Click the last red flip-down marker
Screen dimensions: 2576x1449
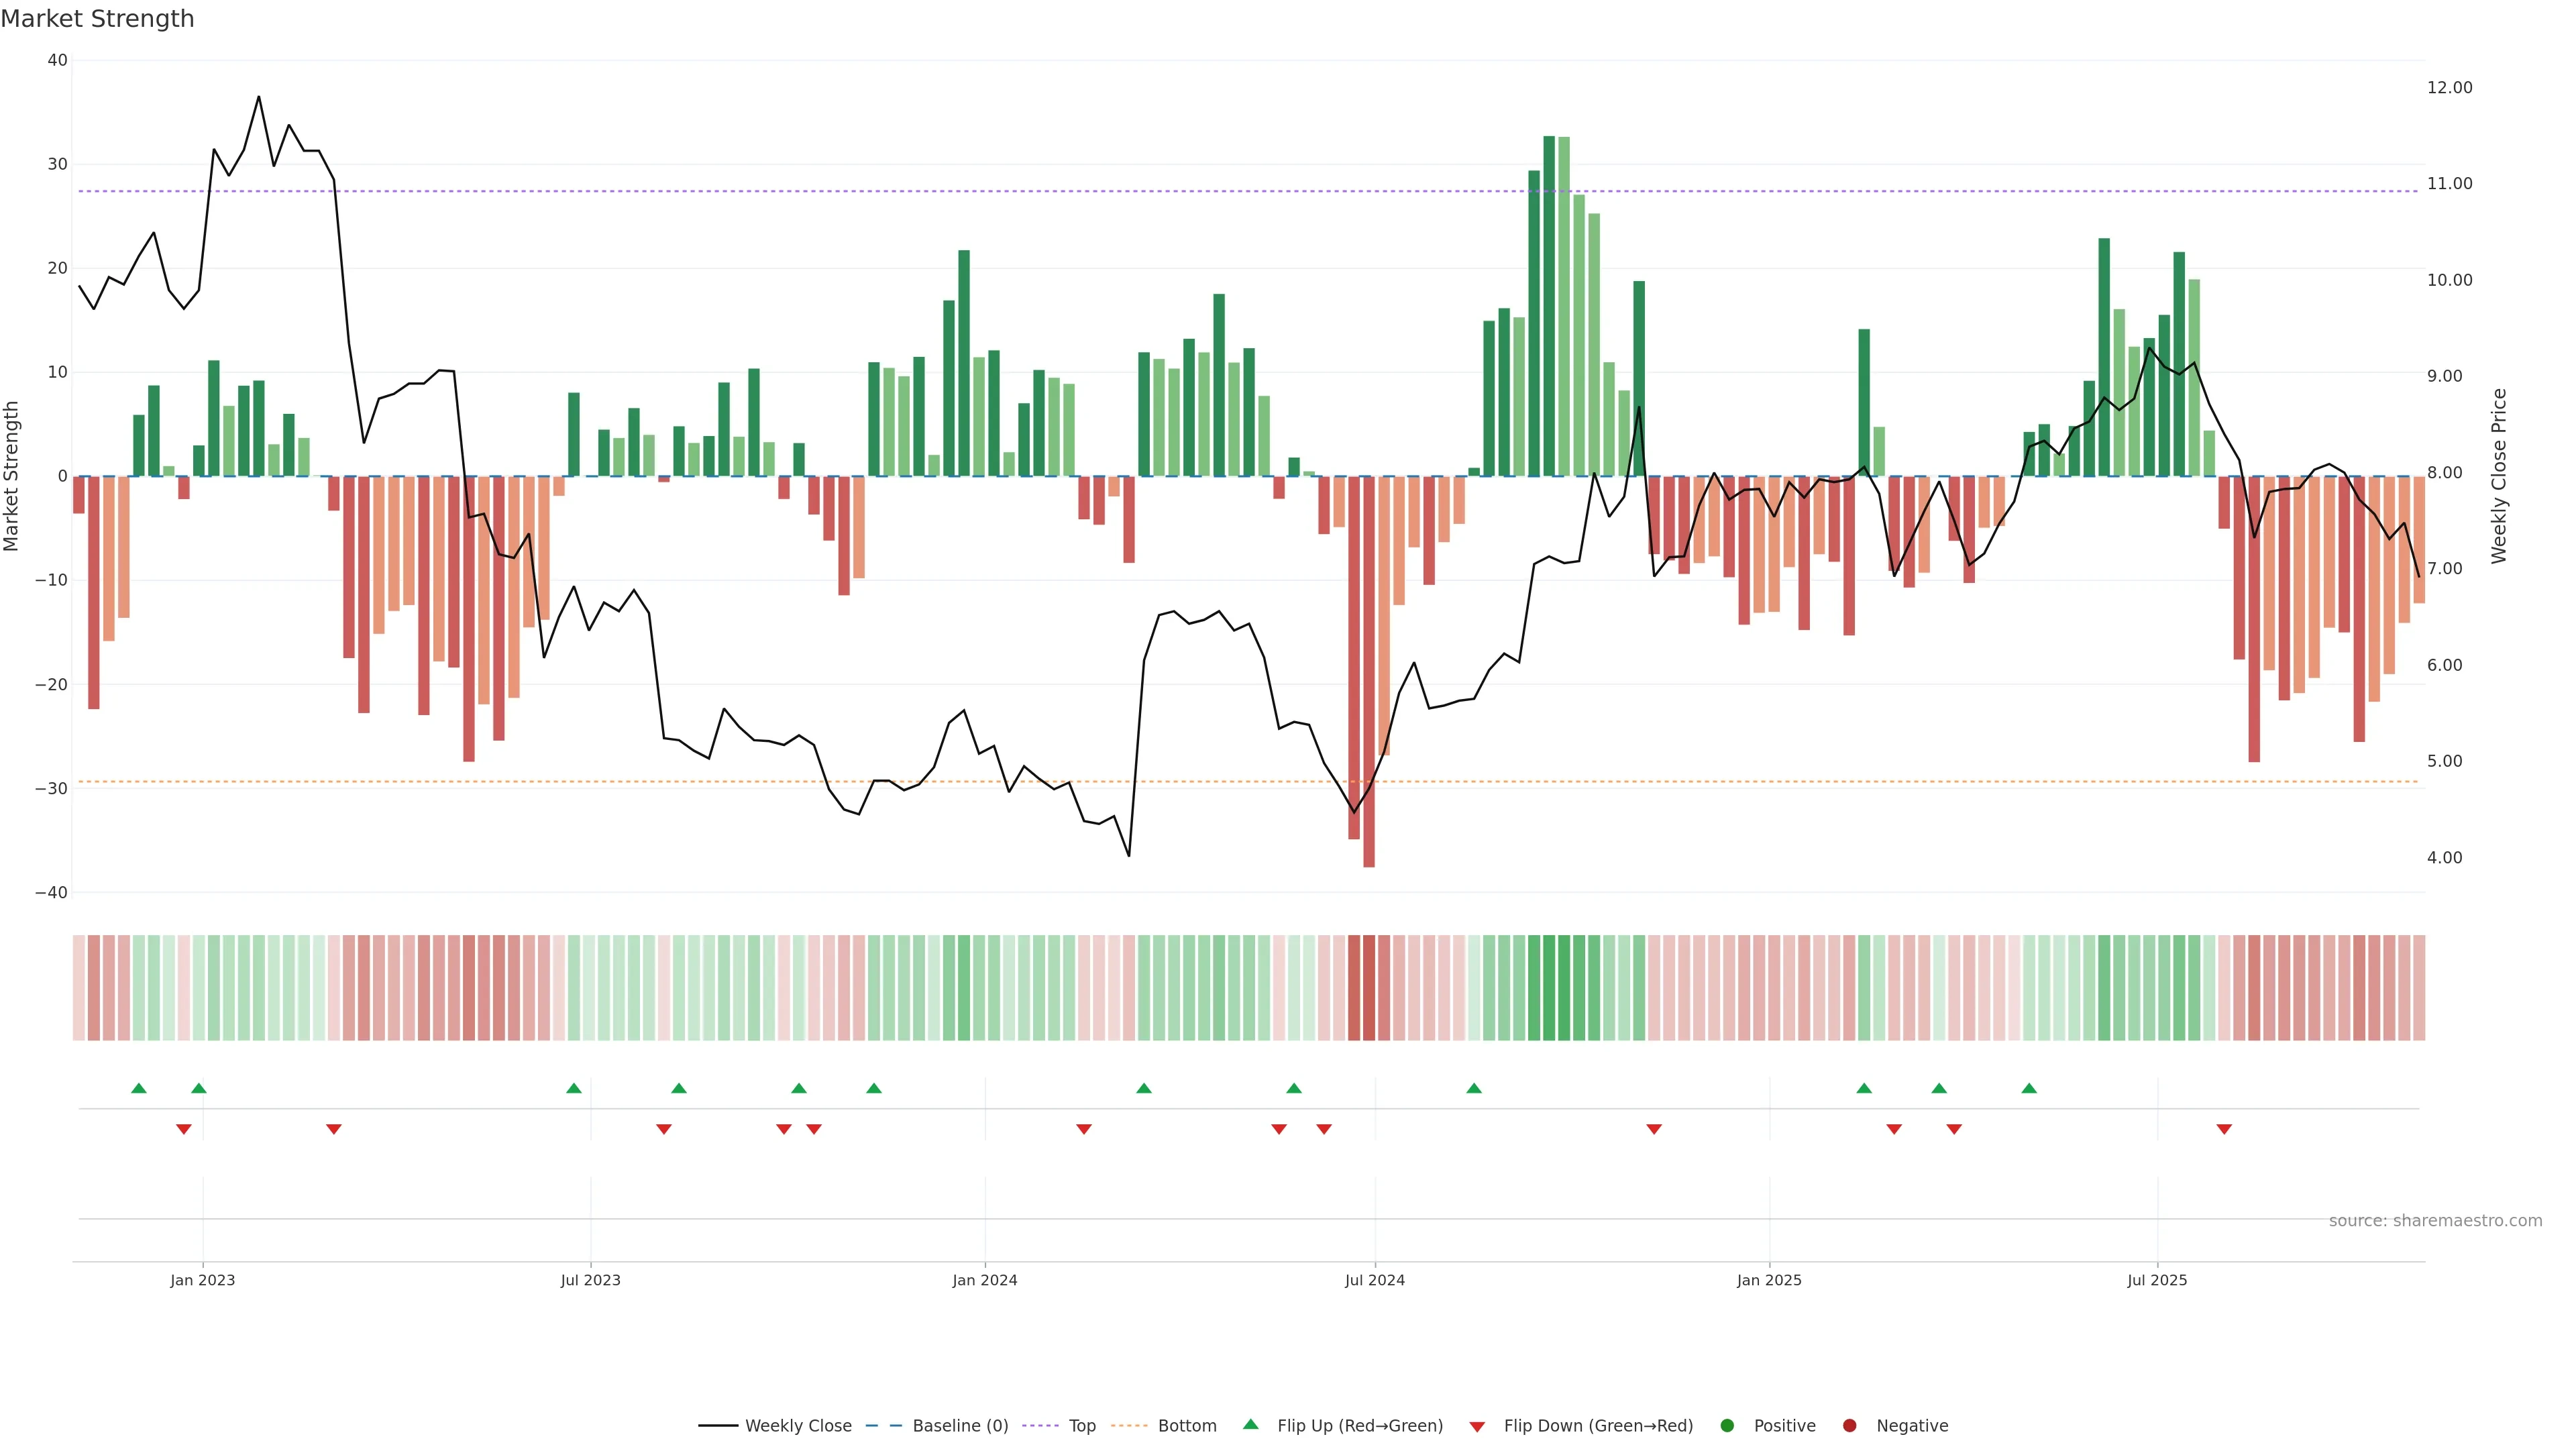(x=2224, y=1129)
